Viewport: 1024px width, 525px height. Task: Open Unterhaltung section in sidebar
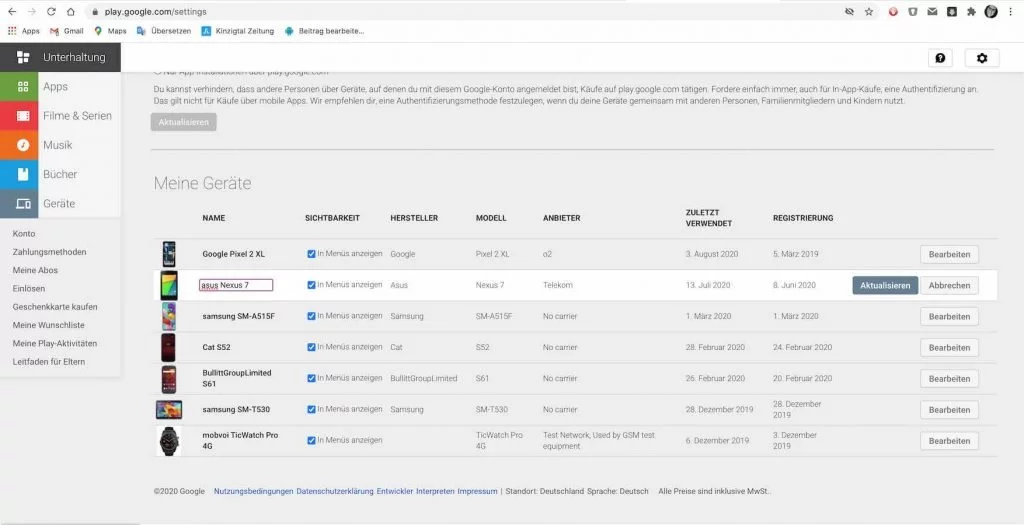point(60,57)
